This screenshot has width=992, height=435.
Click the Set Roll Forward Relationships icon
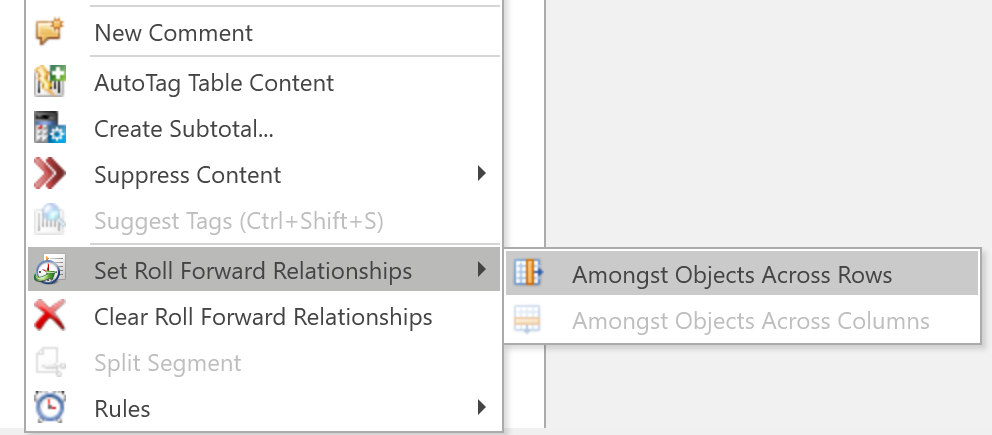pyautogui.click(x=49, y=269)
